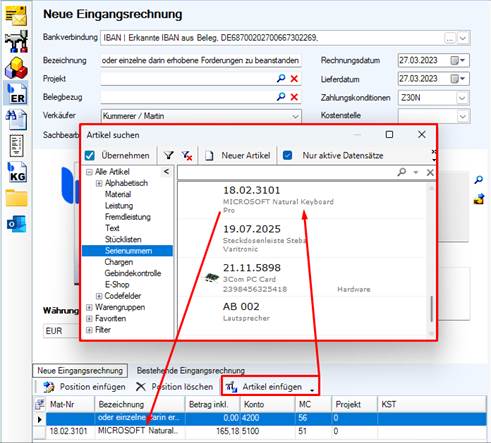Search Projekt with the magnifier icon
491x443 pixels.
pos(281,78)
